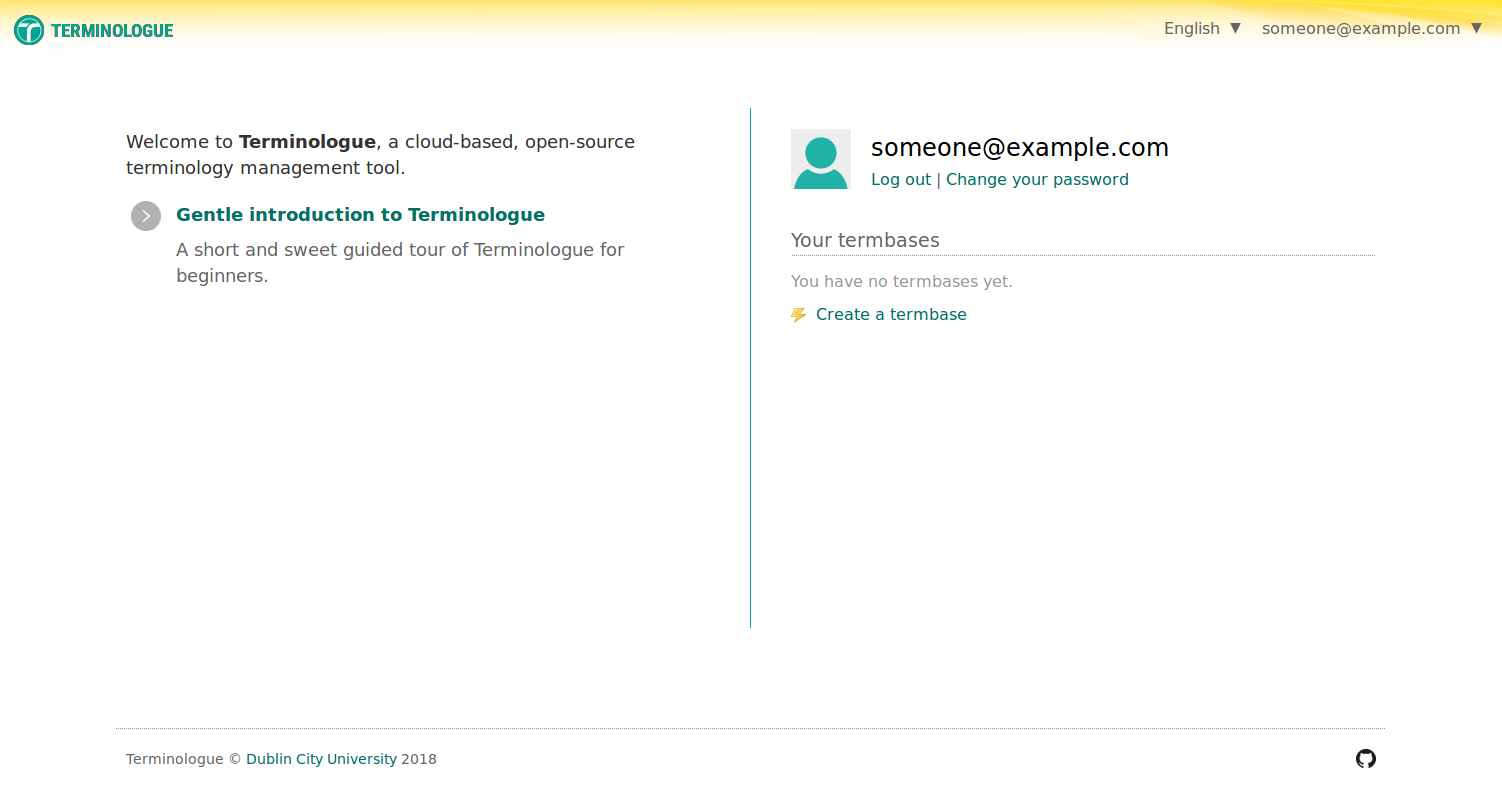Open Change your password

point(1036,179)
